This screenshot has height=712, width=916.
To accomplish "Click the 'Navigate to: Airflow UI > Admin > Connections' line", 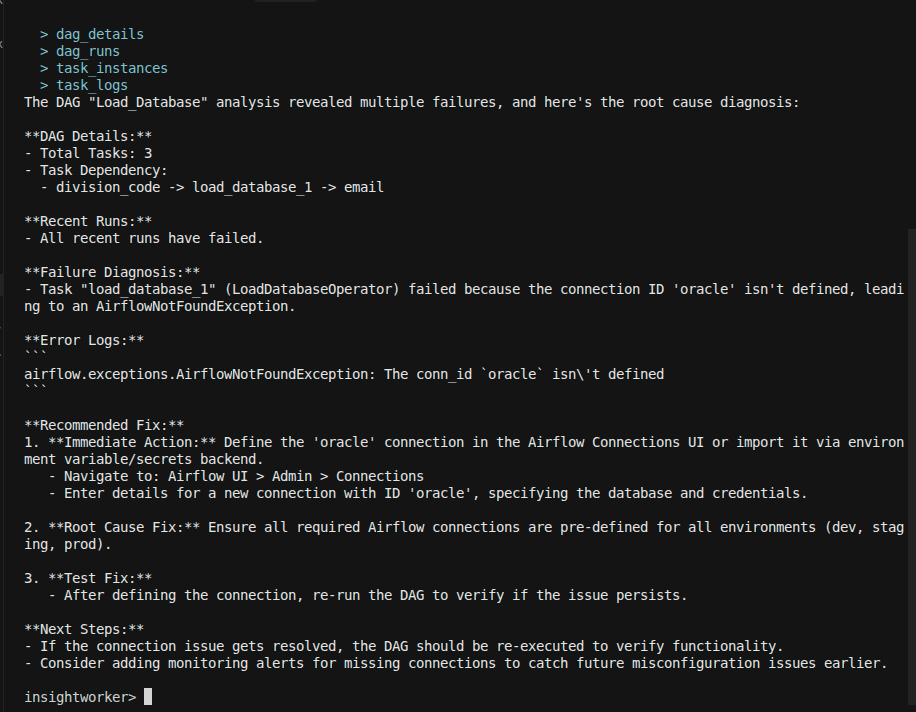I will tap(236, 476).
